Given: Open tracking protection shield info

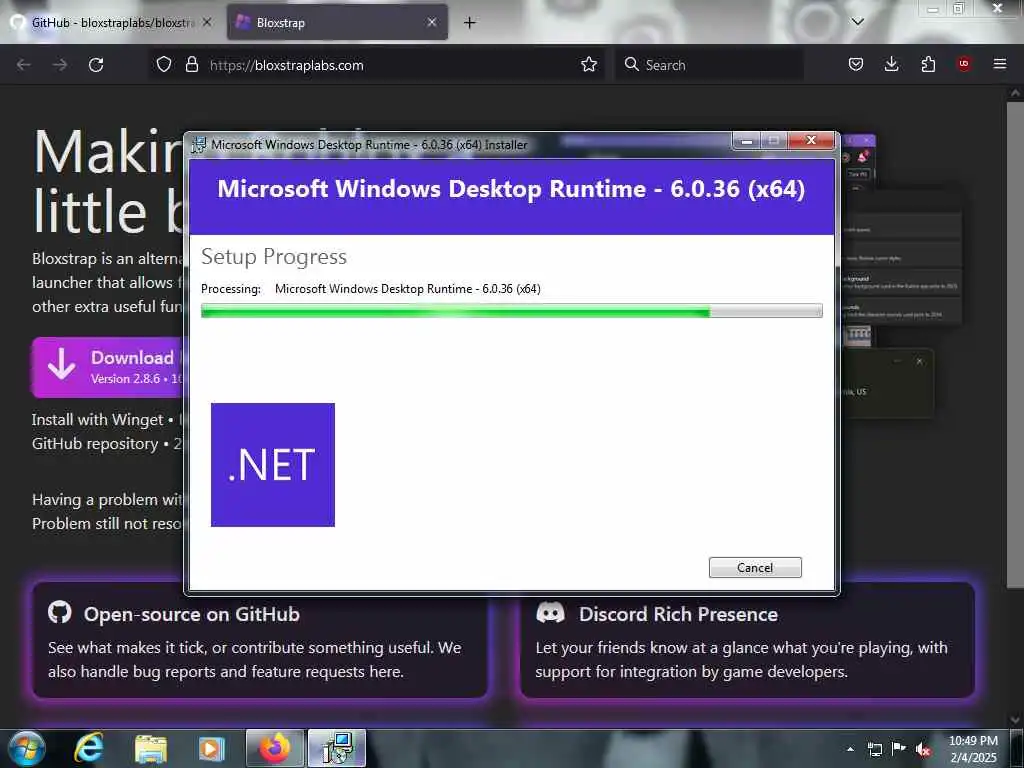Looking at the screenshot, I should pos(164,65).
